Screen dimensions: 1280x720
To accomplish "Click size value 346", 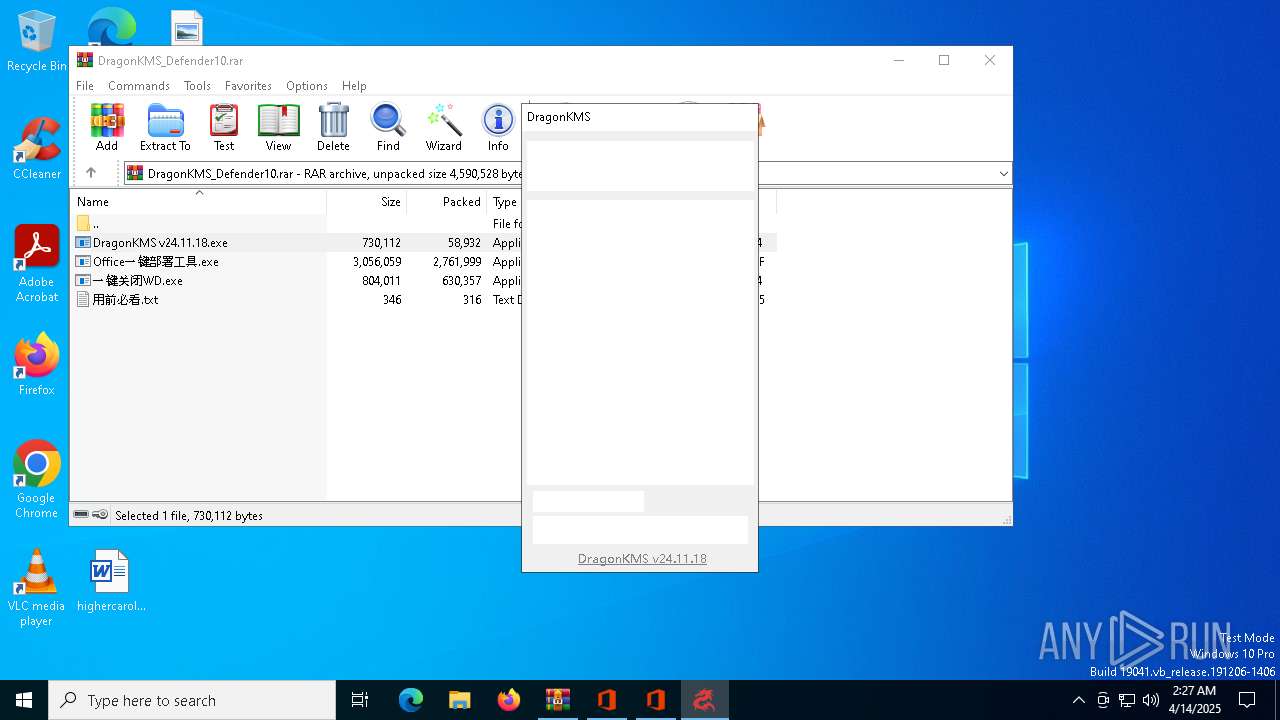I will point(392,300).
